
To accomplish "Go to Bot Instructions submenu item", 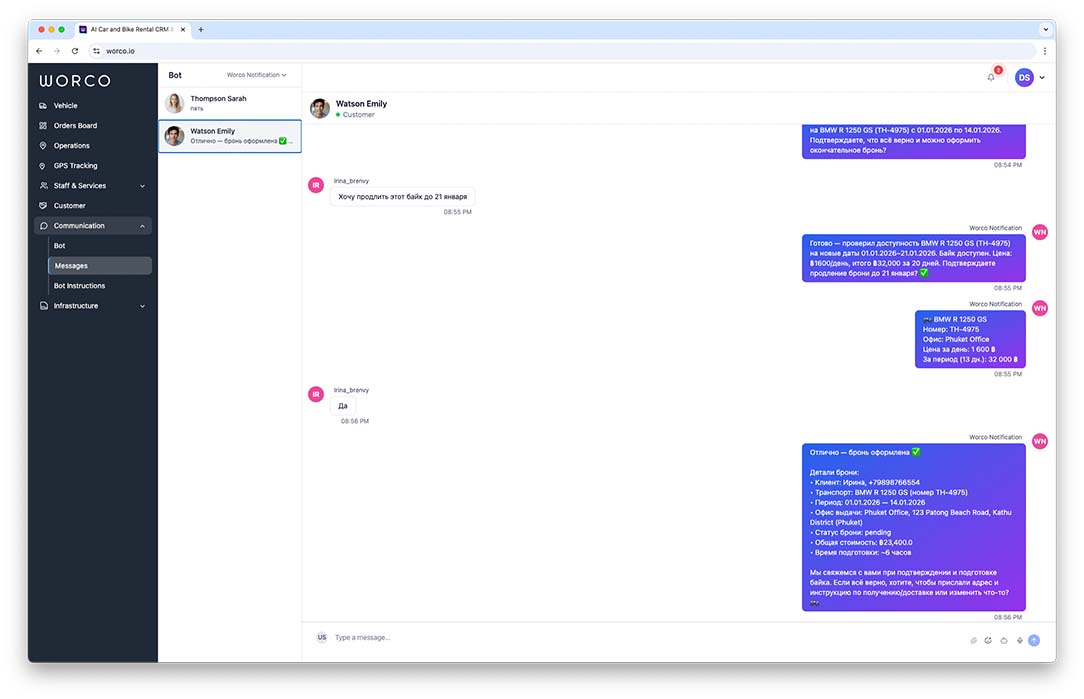I will 79,286.
